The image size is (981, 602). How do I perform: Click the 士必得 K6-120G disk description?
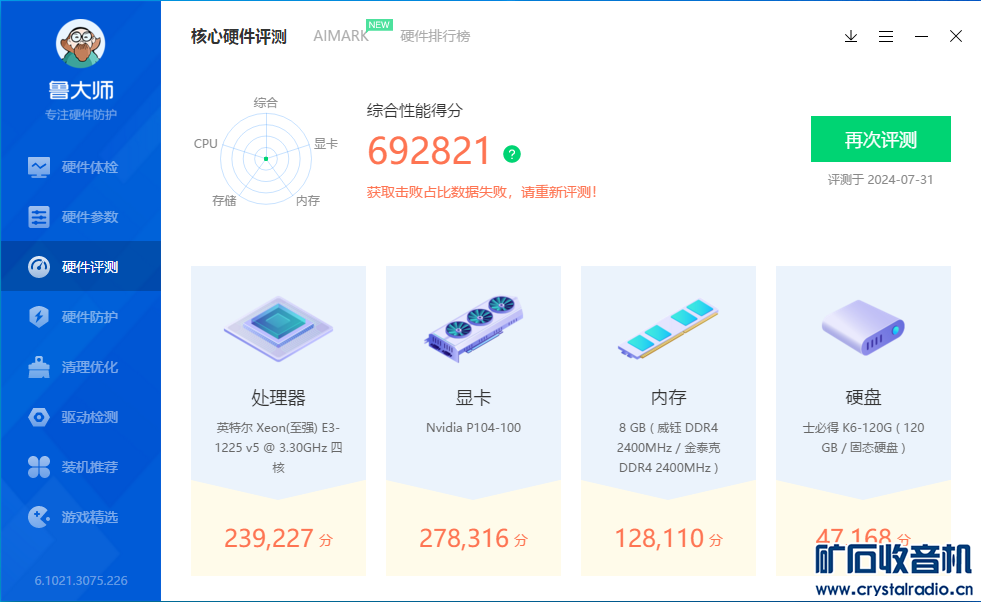863,437
